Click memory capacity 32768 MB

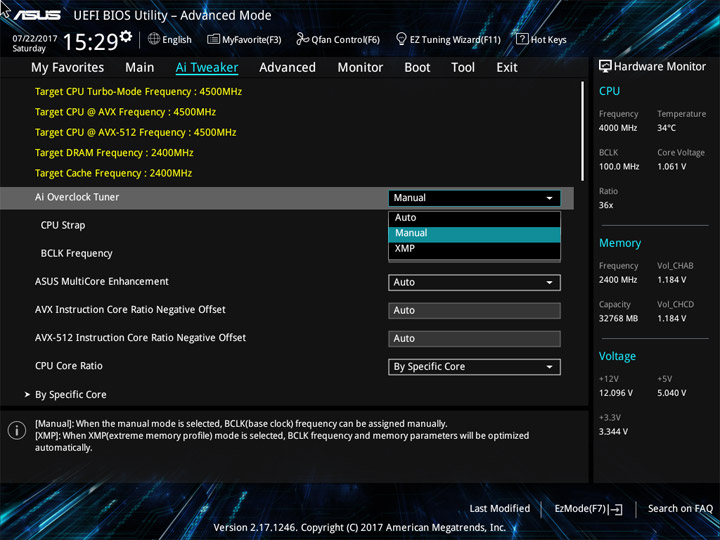(618, 318)
